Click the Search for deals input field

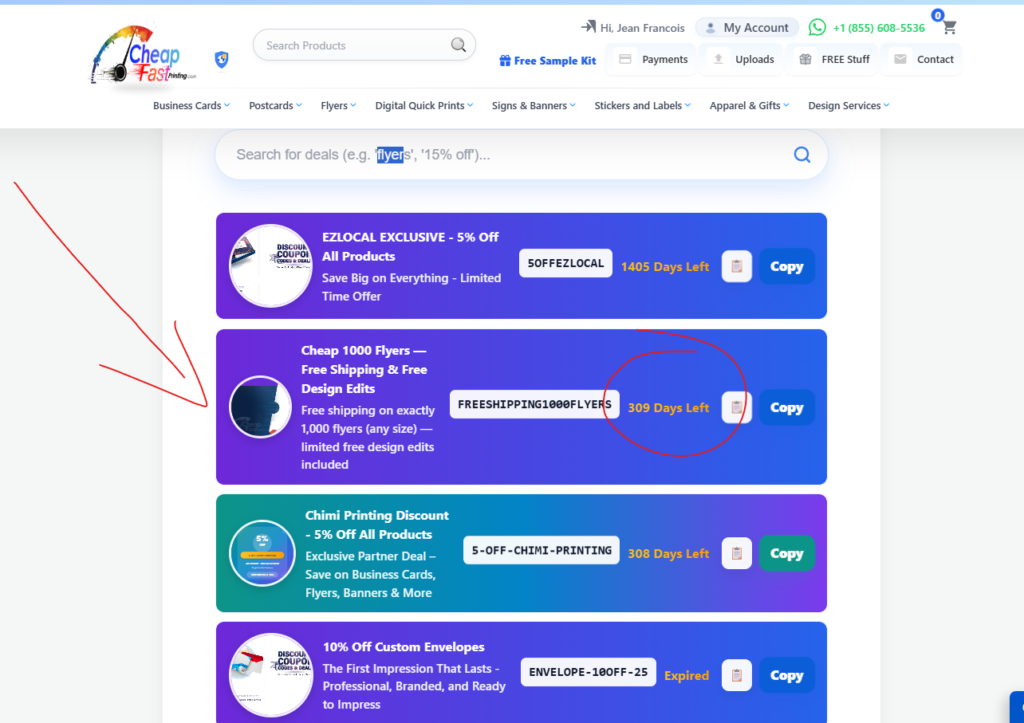[500, 154]
